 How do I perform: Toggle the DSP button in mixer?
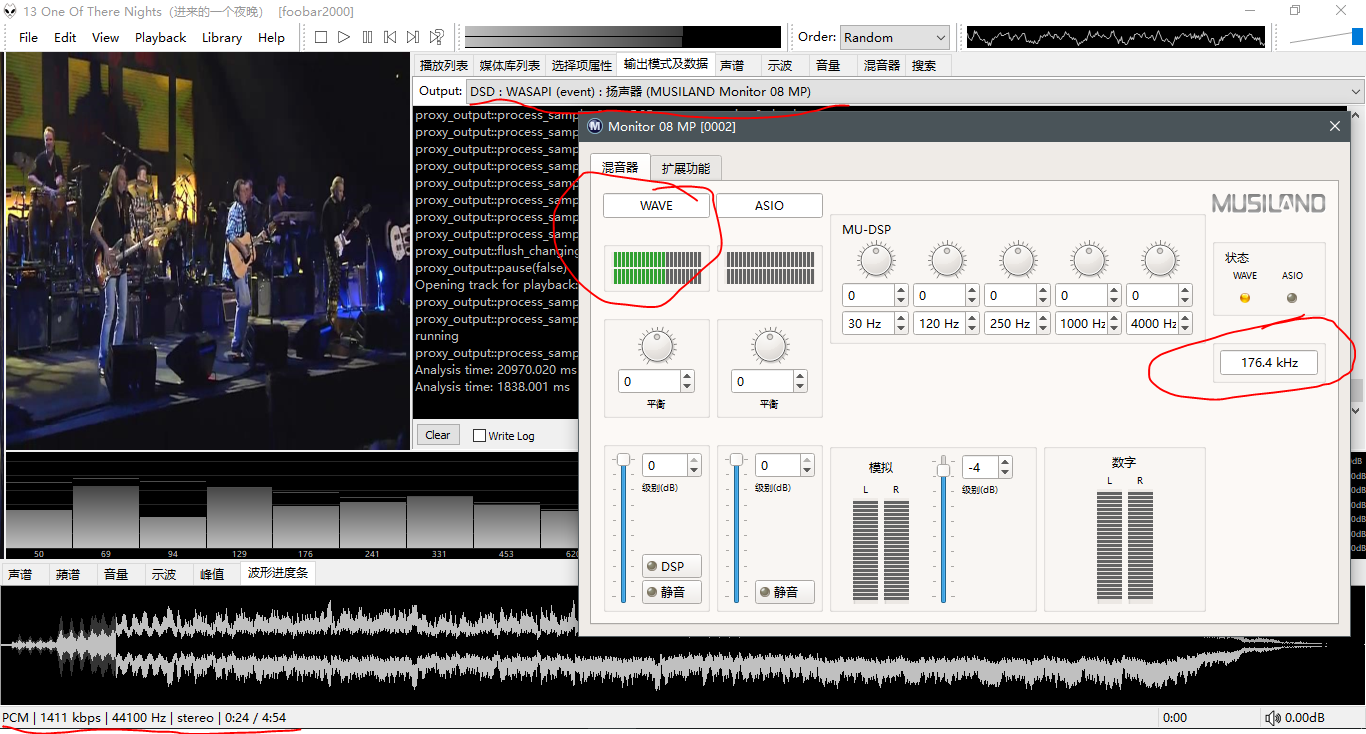[x=671, y=566]
